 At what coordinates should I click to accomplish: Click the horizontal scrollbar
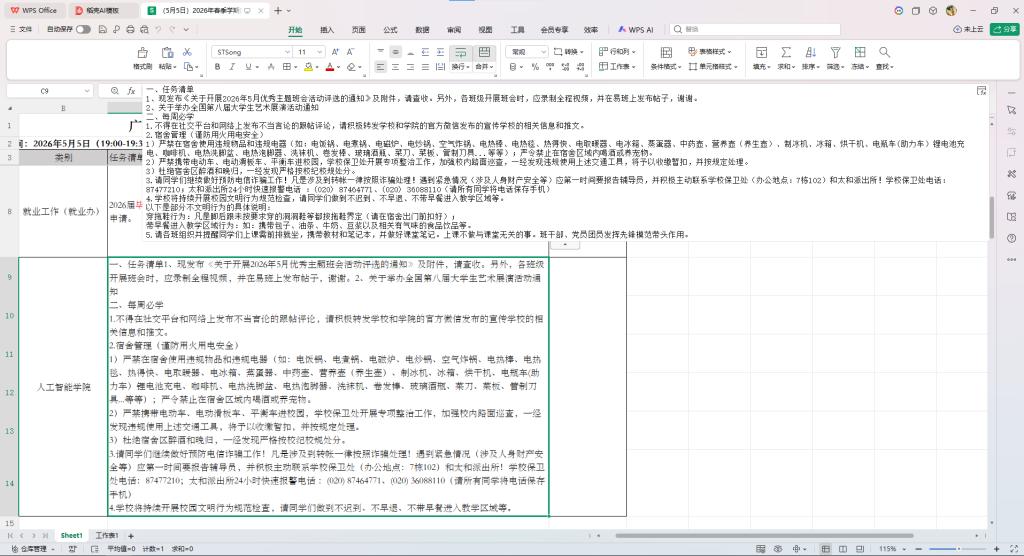coord(764,536)
